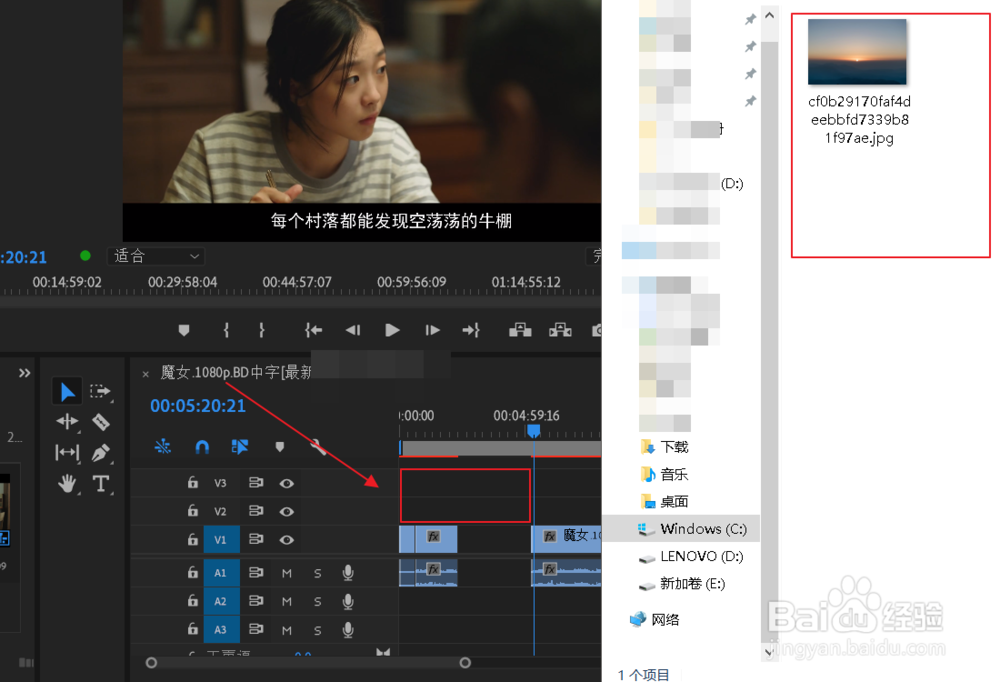Select the 魔女.1080p.BD sequence tab
Viewport: 1000px width, 682px height.
[236, 372]
